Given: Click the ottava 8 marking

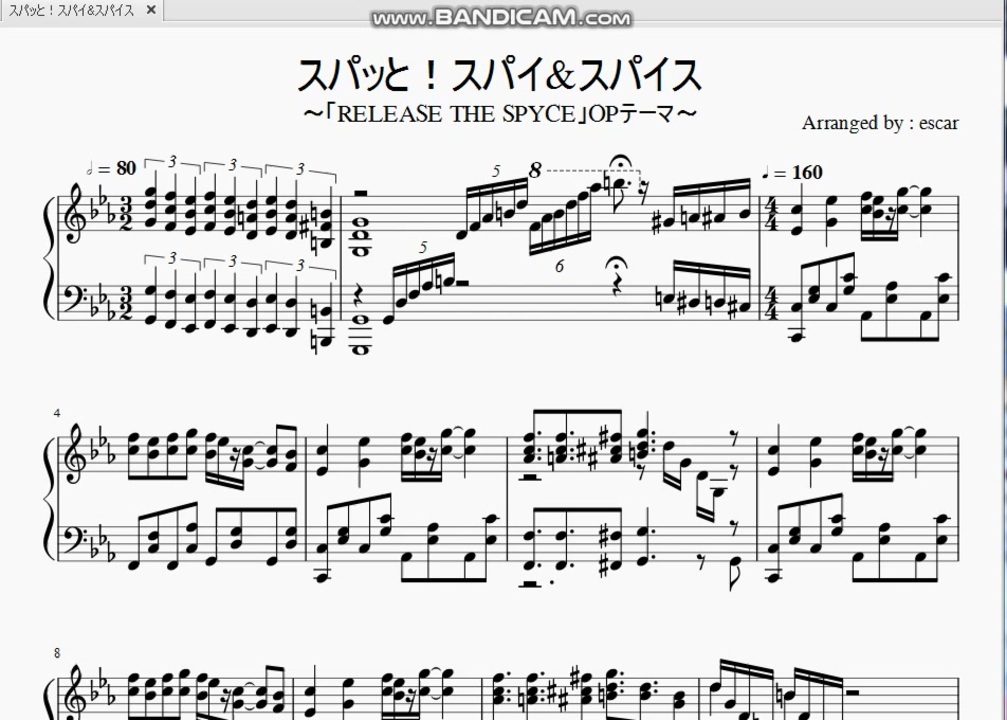Looking at the screenshot, I should pyautogui.click(x=534, y=170).
